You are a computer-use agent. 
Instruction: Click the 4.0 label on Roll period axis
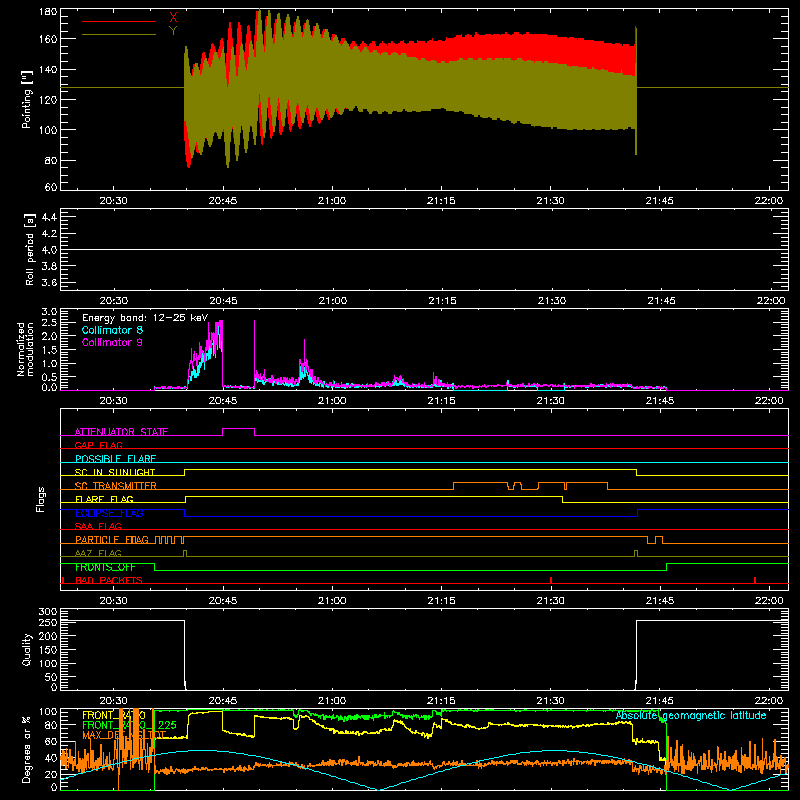pyautogui.click(x=49, y=250)
